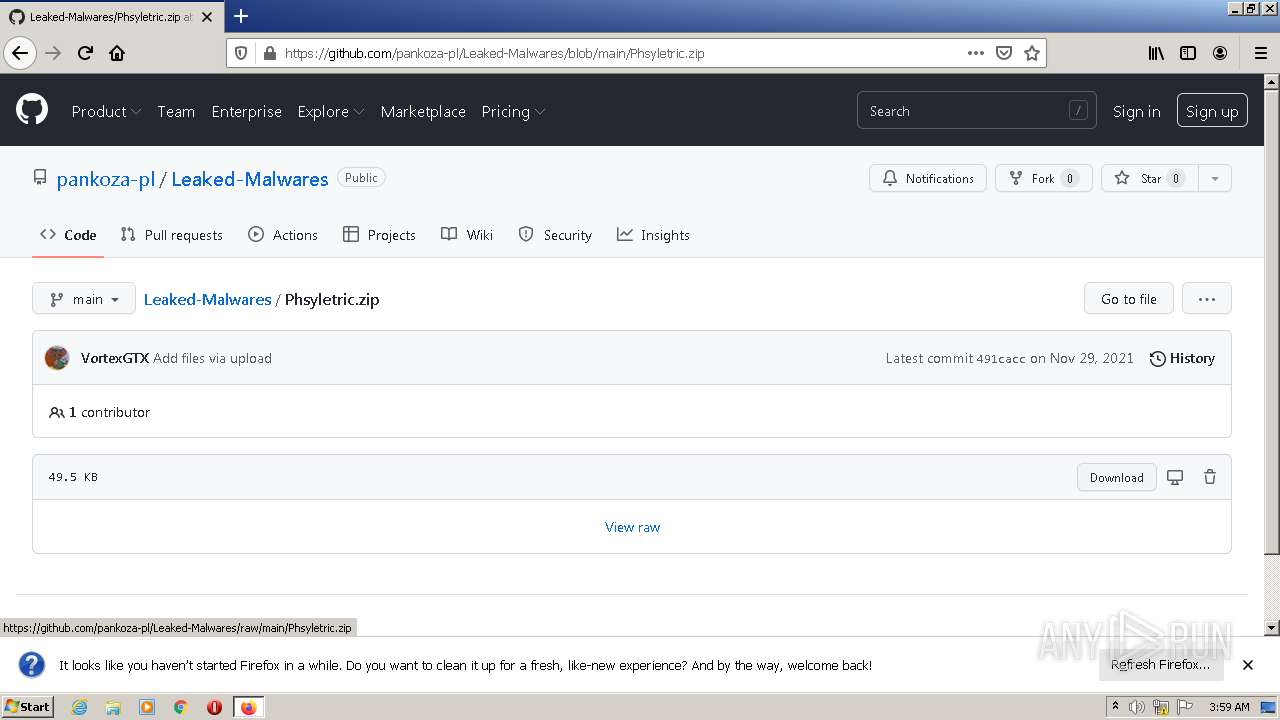
Task: Save the page to Pocket icon
Action: pos(1004,53)
